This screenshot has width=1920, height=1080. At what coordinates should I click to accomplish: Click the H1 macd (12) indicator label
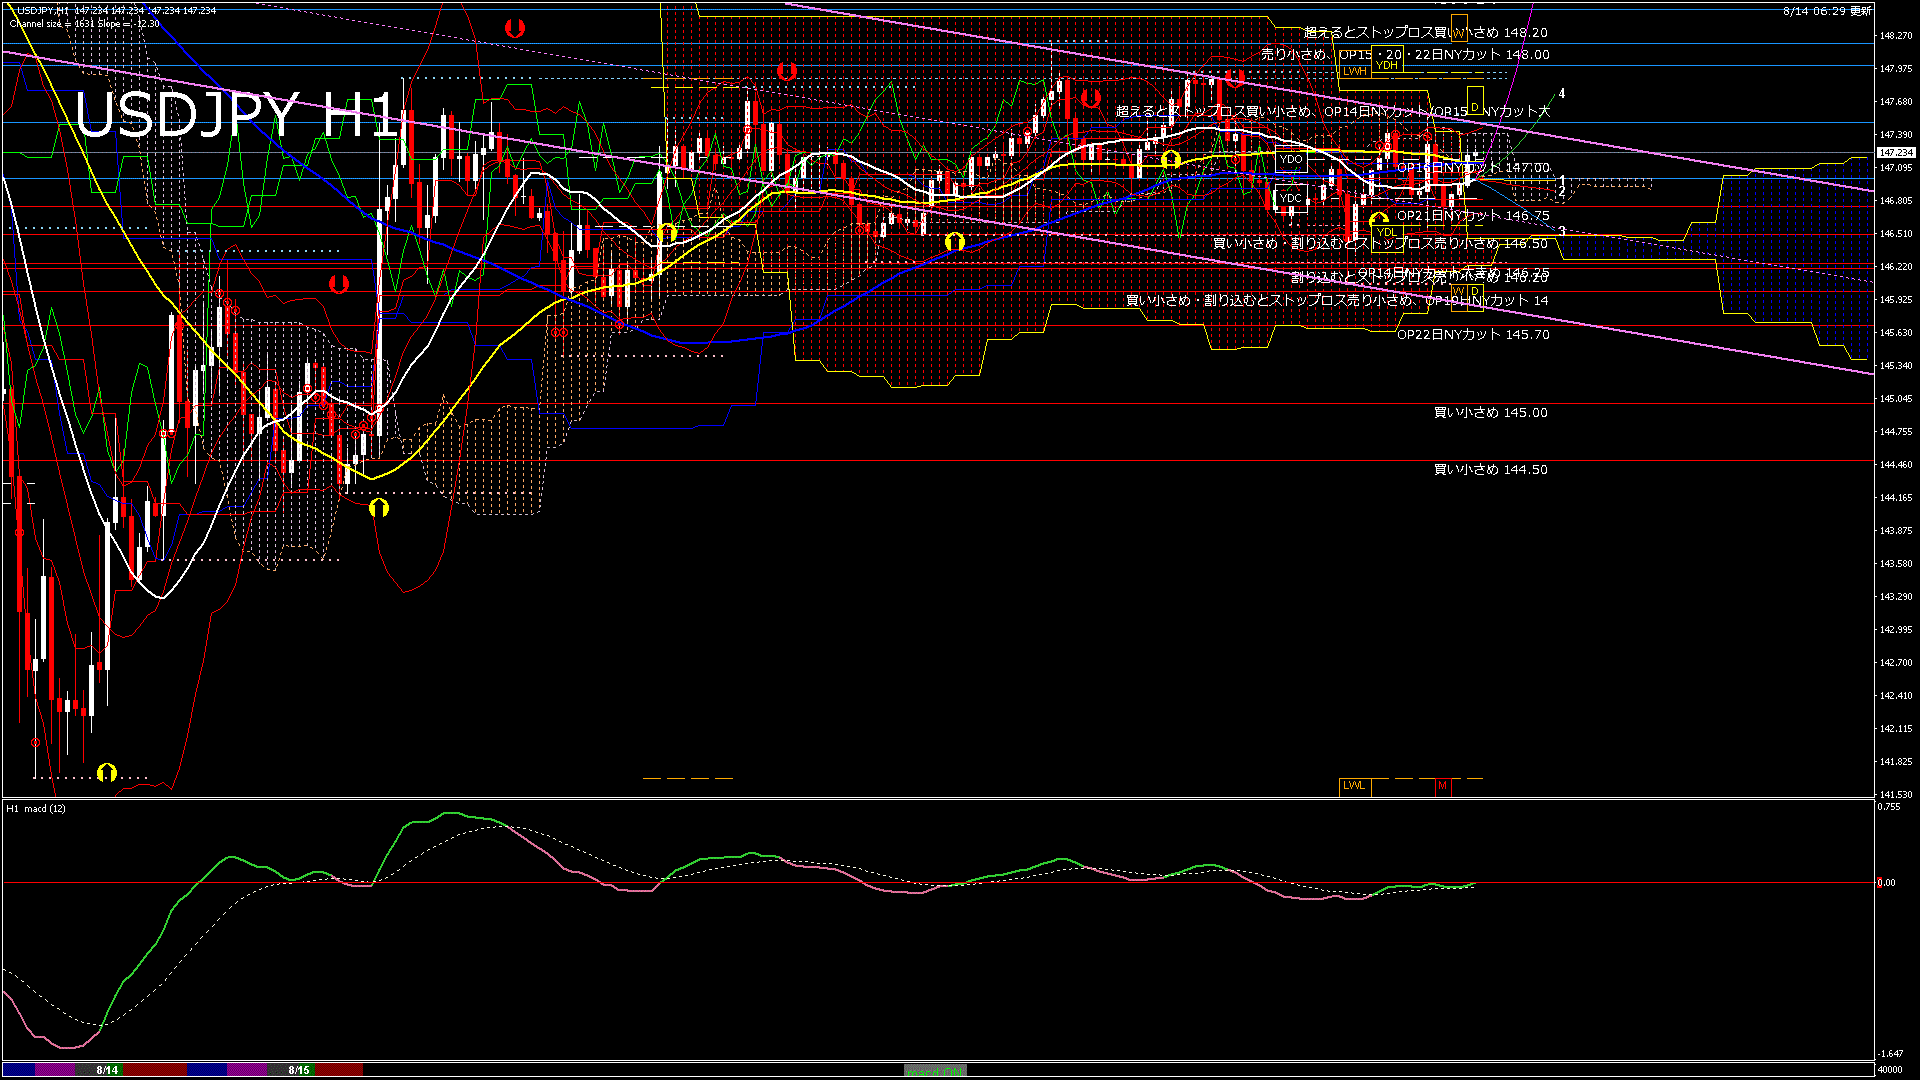tap(36, 808)
